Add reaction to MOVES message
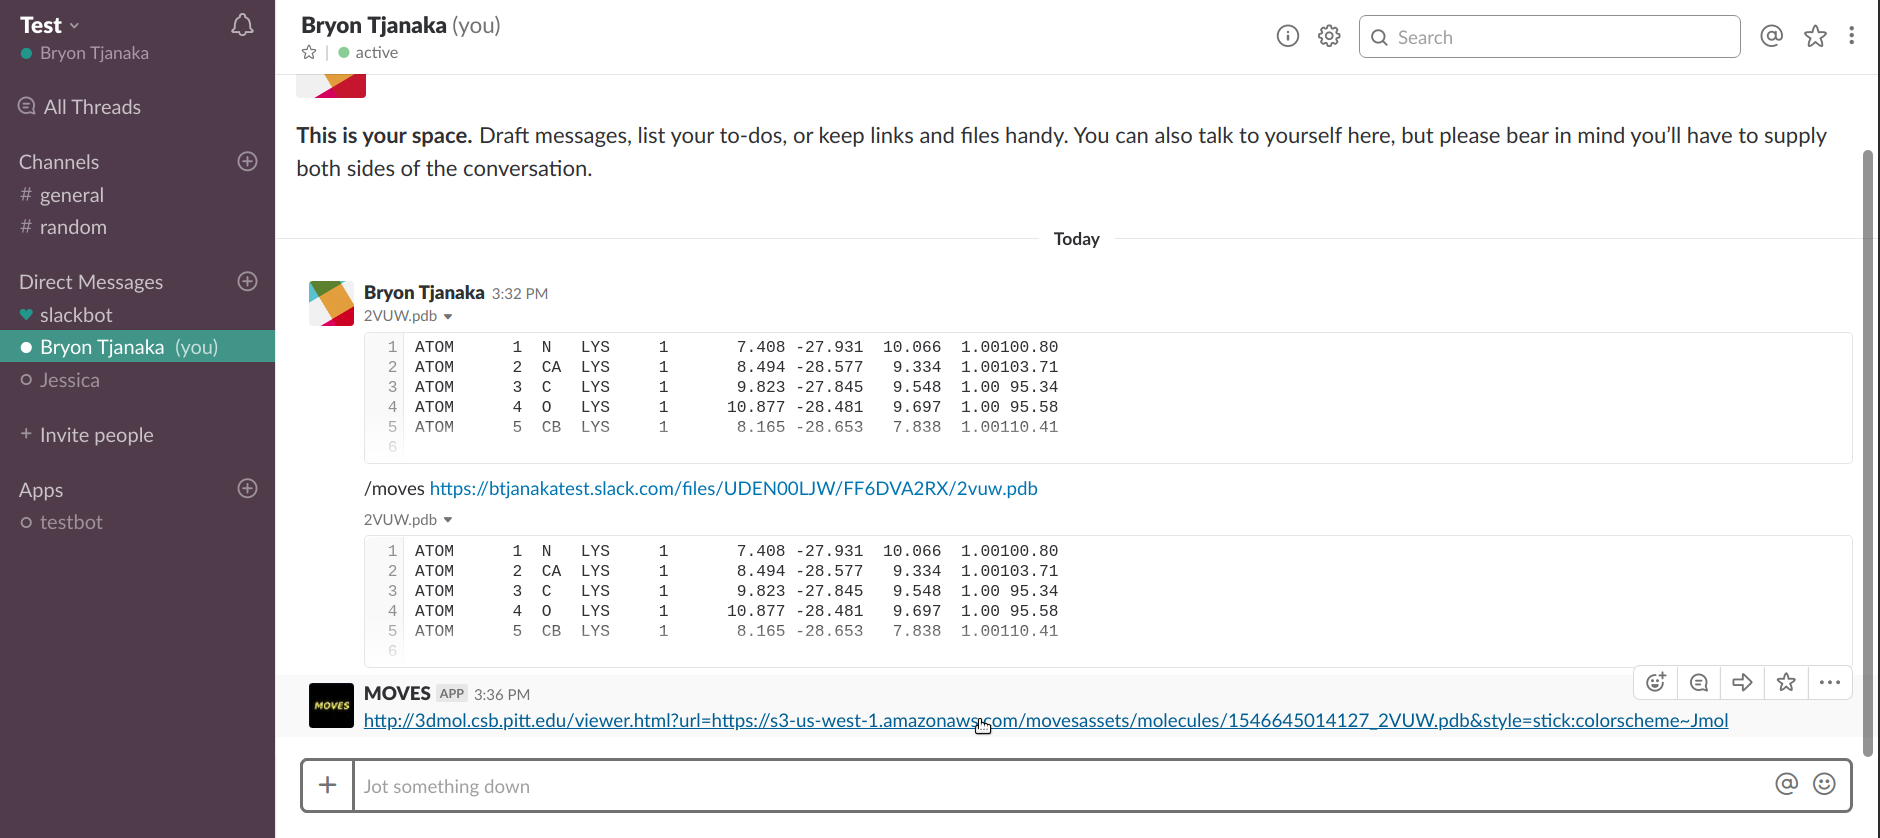The image size is (1880, 838). pos(1656,683)
